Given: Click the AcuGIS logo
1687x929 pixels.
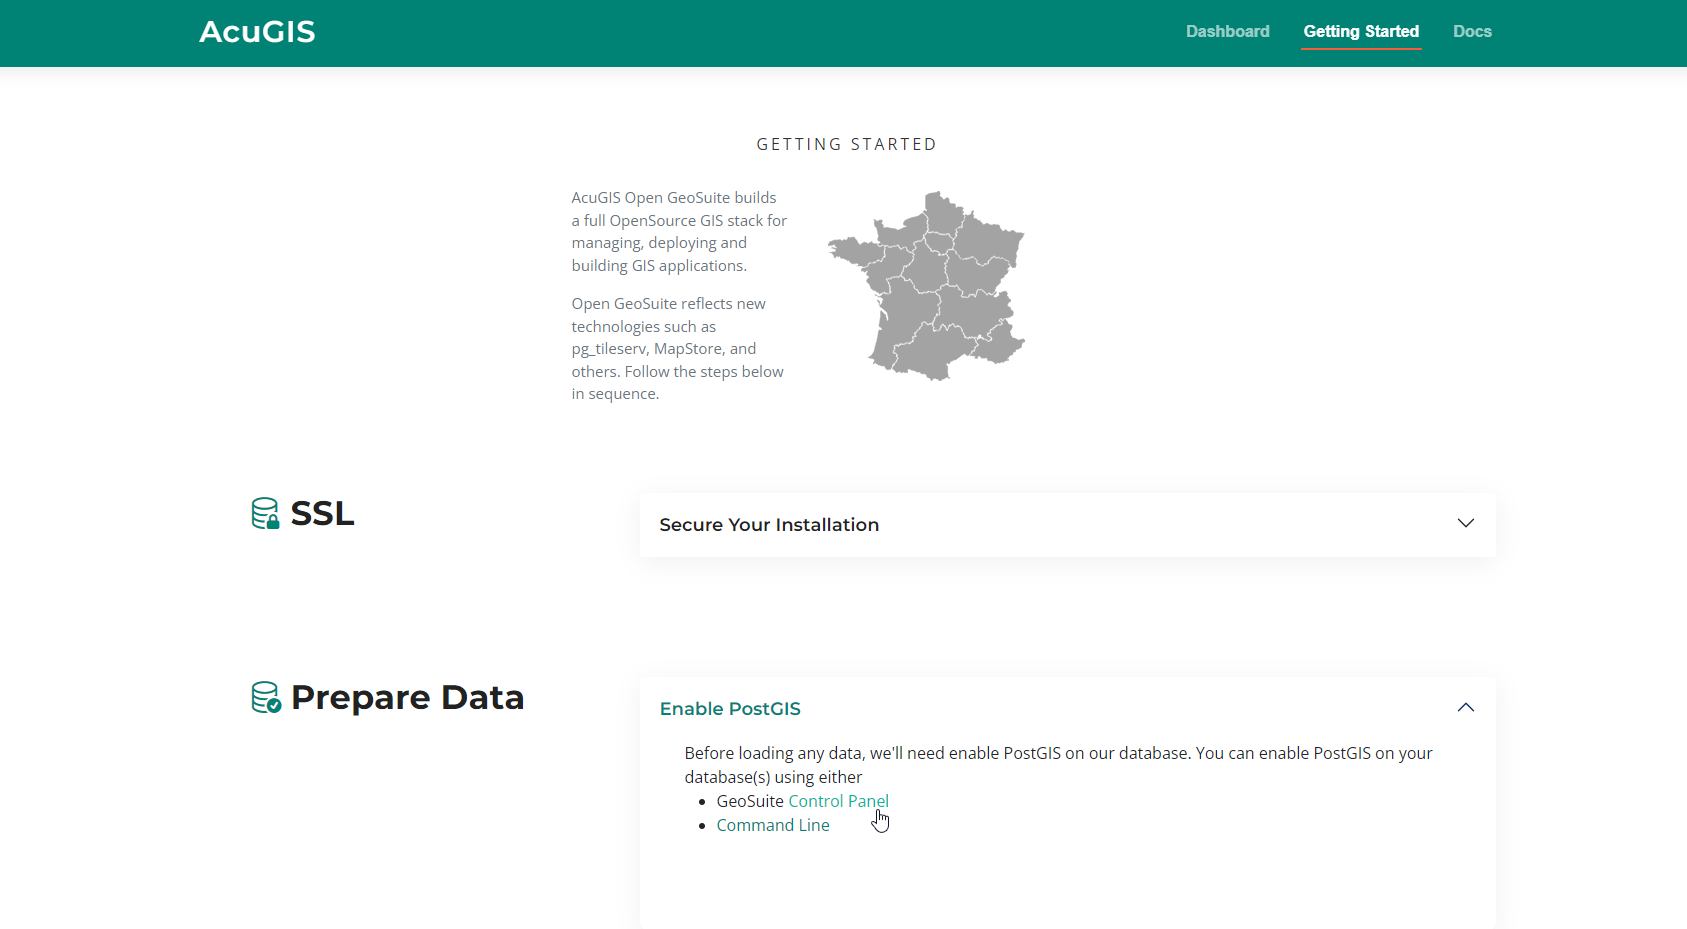Looking at the screenshot, I should (257, 32).
